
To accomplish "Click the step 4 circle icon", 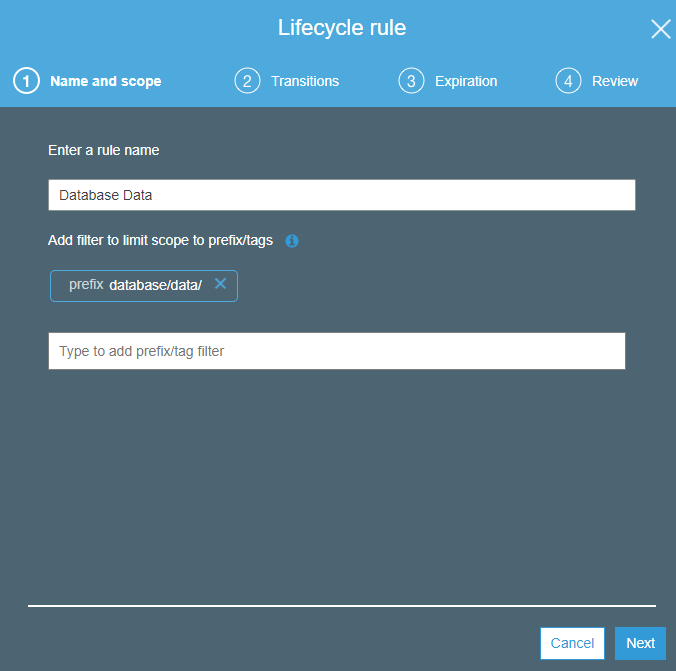I will click(x=568, y=81).
